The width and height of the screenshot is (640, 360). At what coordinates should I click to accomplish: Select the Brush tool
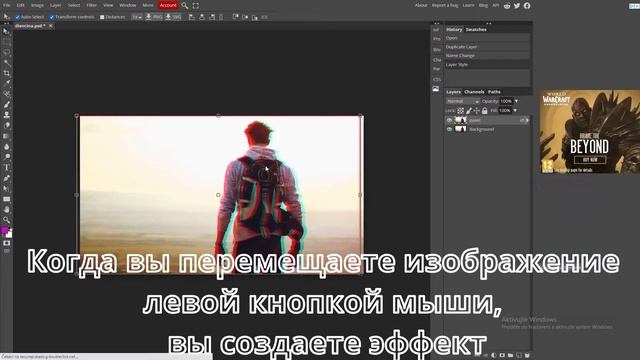pos(6,104)
